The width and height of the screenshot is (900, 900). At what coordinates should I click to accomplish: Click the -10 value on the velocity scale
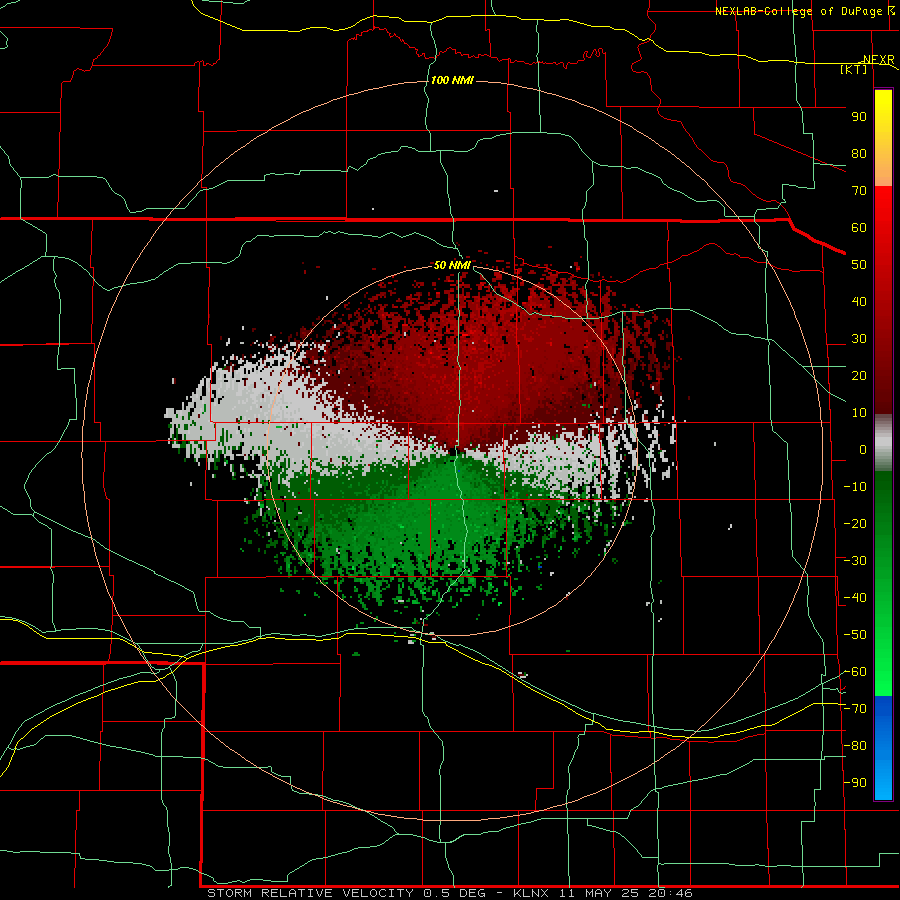855,487
